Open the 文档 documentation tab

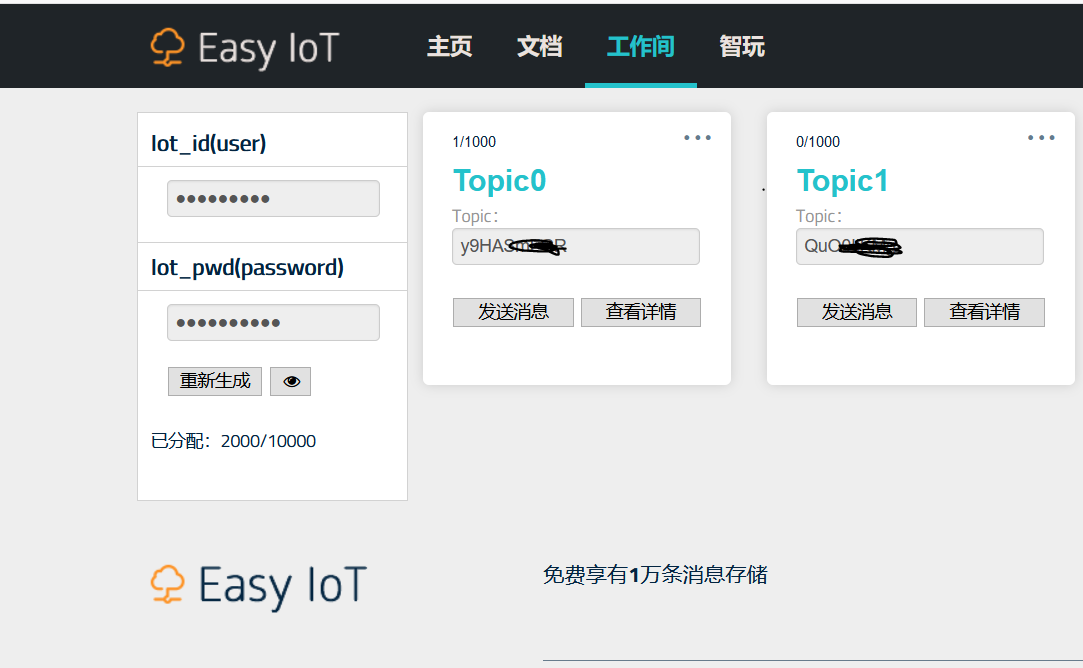[x=539, y=46]
